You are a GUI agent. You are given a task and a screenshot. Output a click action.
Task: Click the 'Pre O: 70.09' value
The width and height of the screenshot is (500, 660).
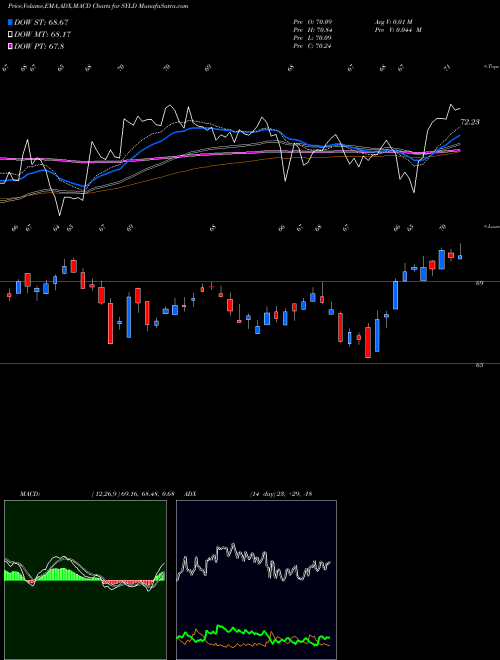tap(313, 22)
